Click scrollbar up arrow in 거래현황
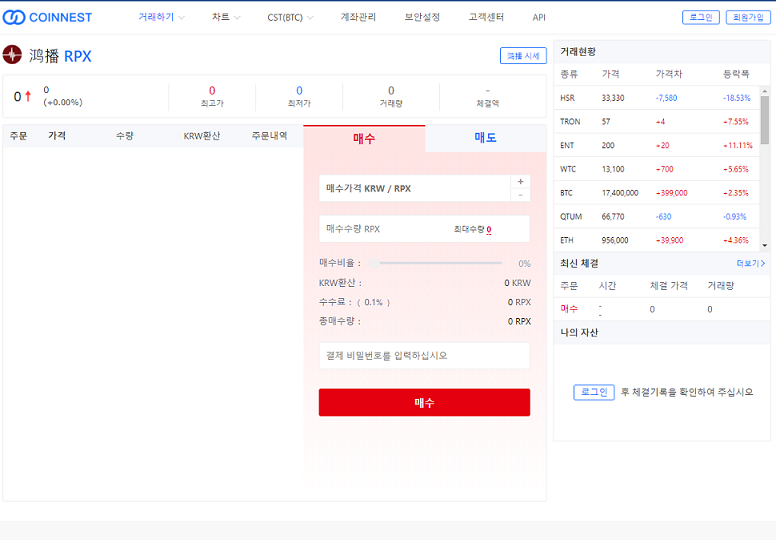Image resolution: width=776 pixels, height=540 pixels. coord(765,91)
